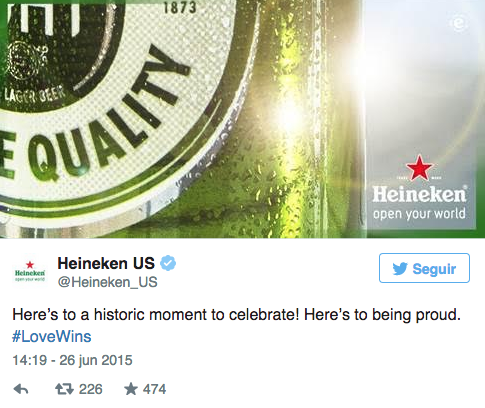
Task: Open the 14:19 - 26 jun 2015 timestamp
Action: click(72, 360)
